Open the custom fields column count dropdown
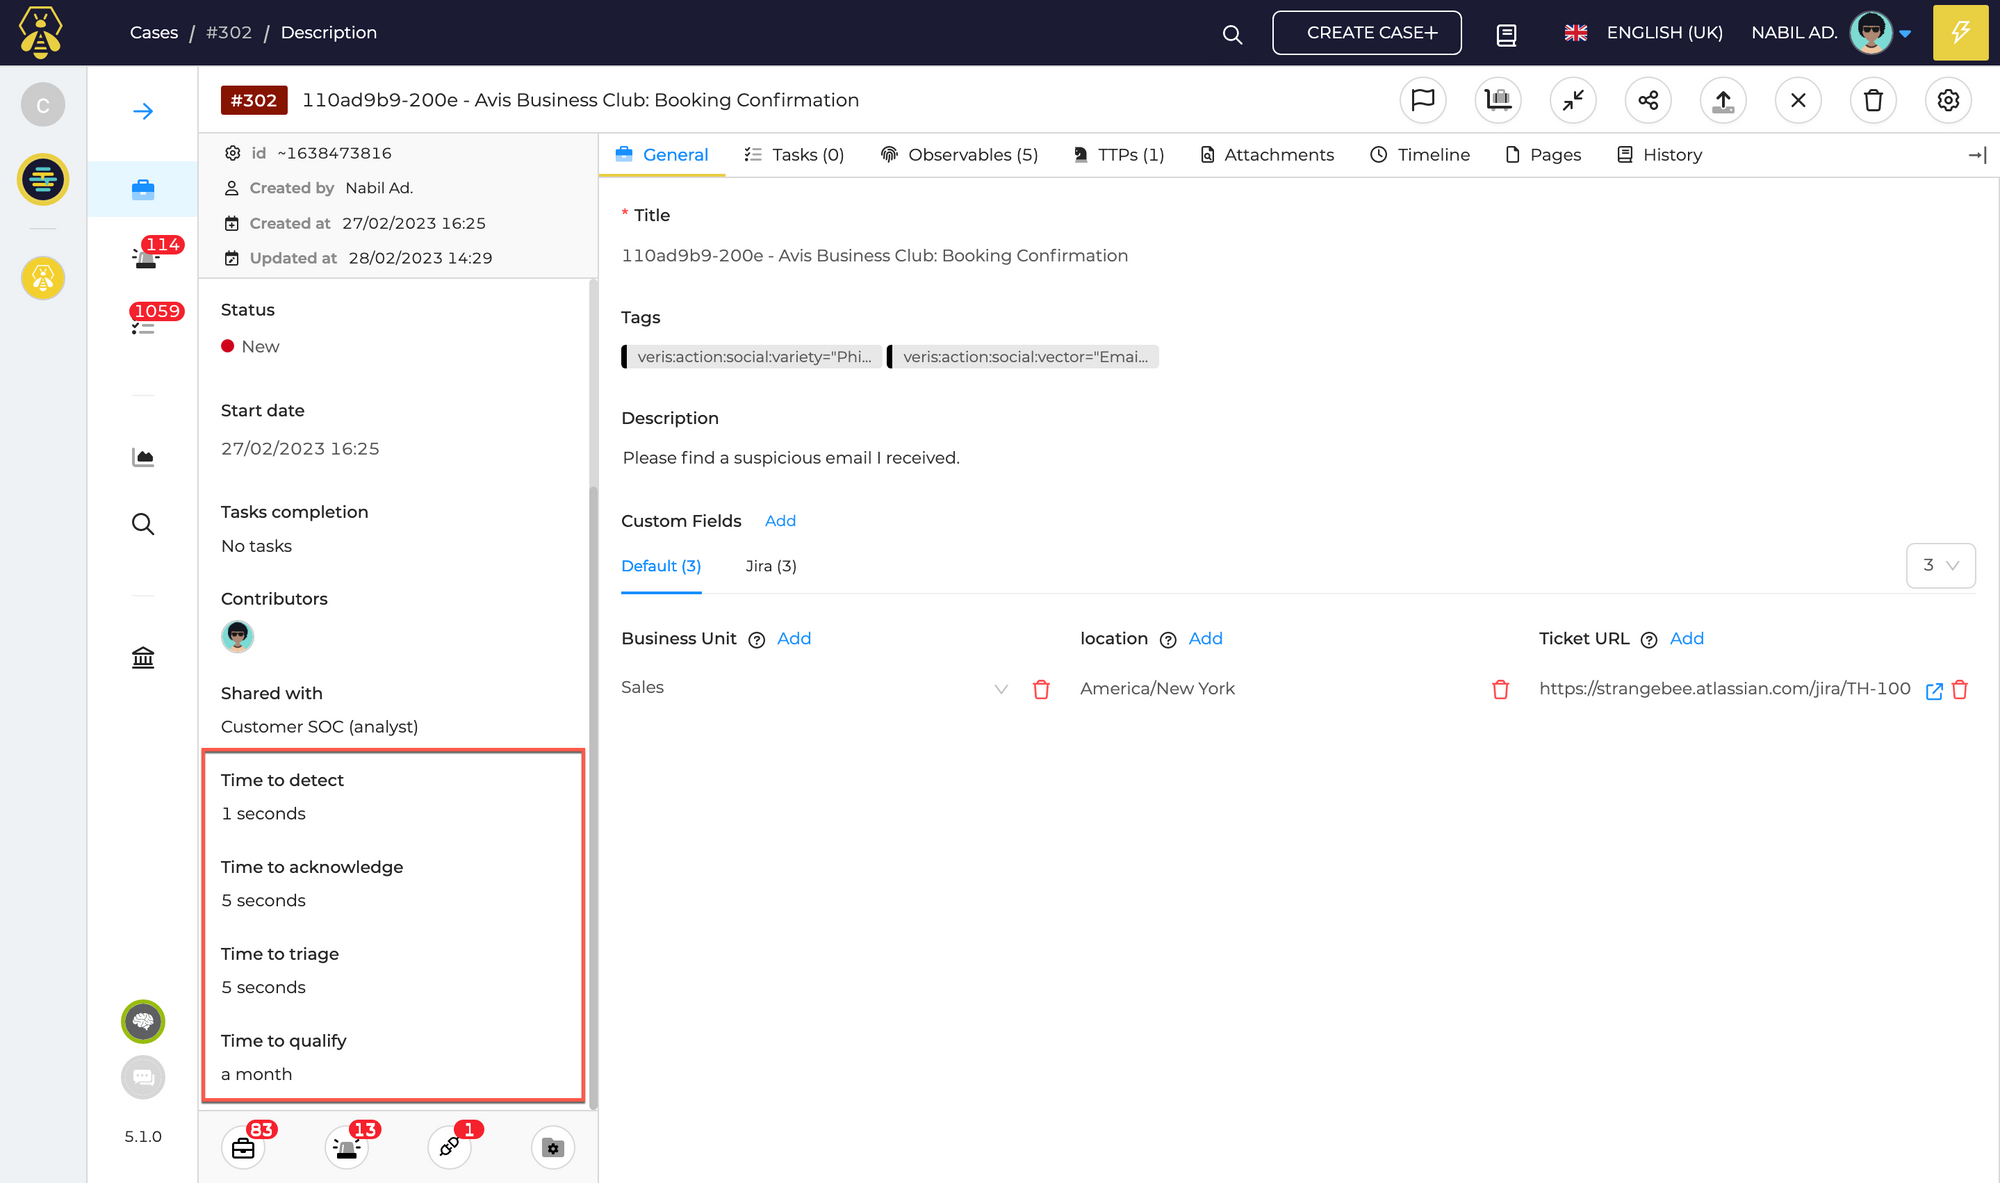 click(1940, 566)
